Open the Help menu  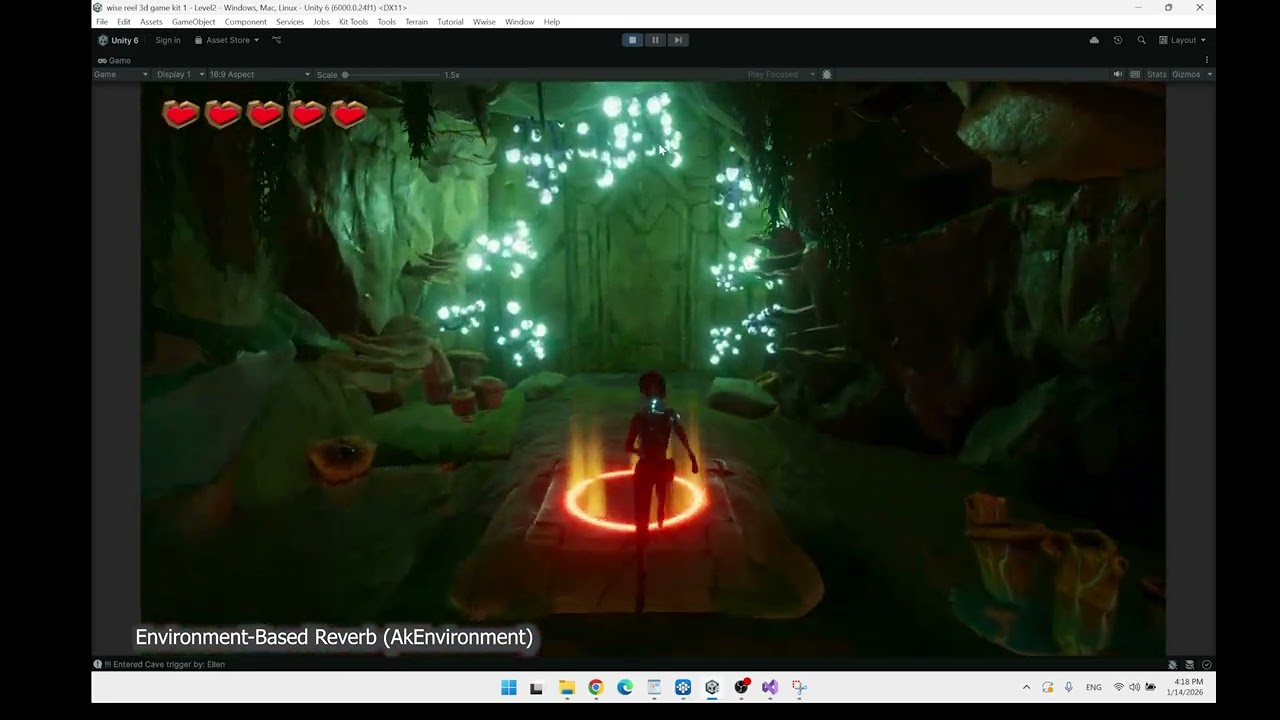pos(552,22)
